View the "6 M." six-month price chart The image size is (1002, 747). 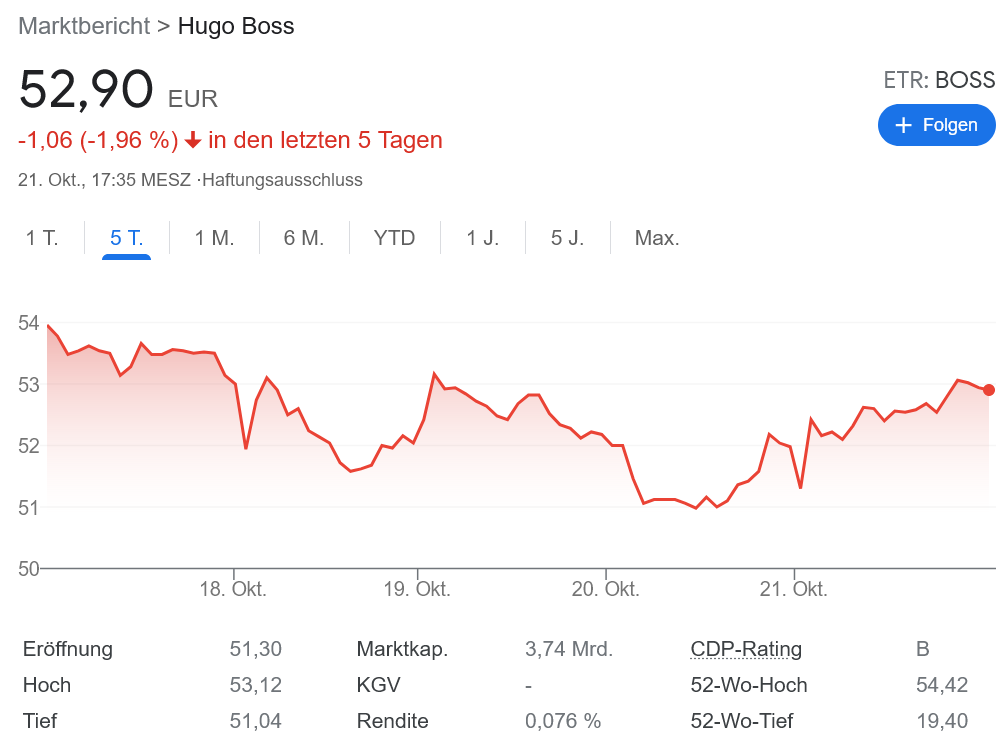(x=302, y=238)
